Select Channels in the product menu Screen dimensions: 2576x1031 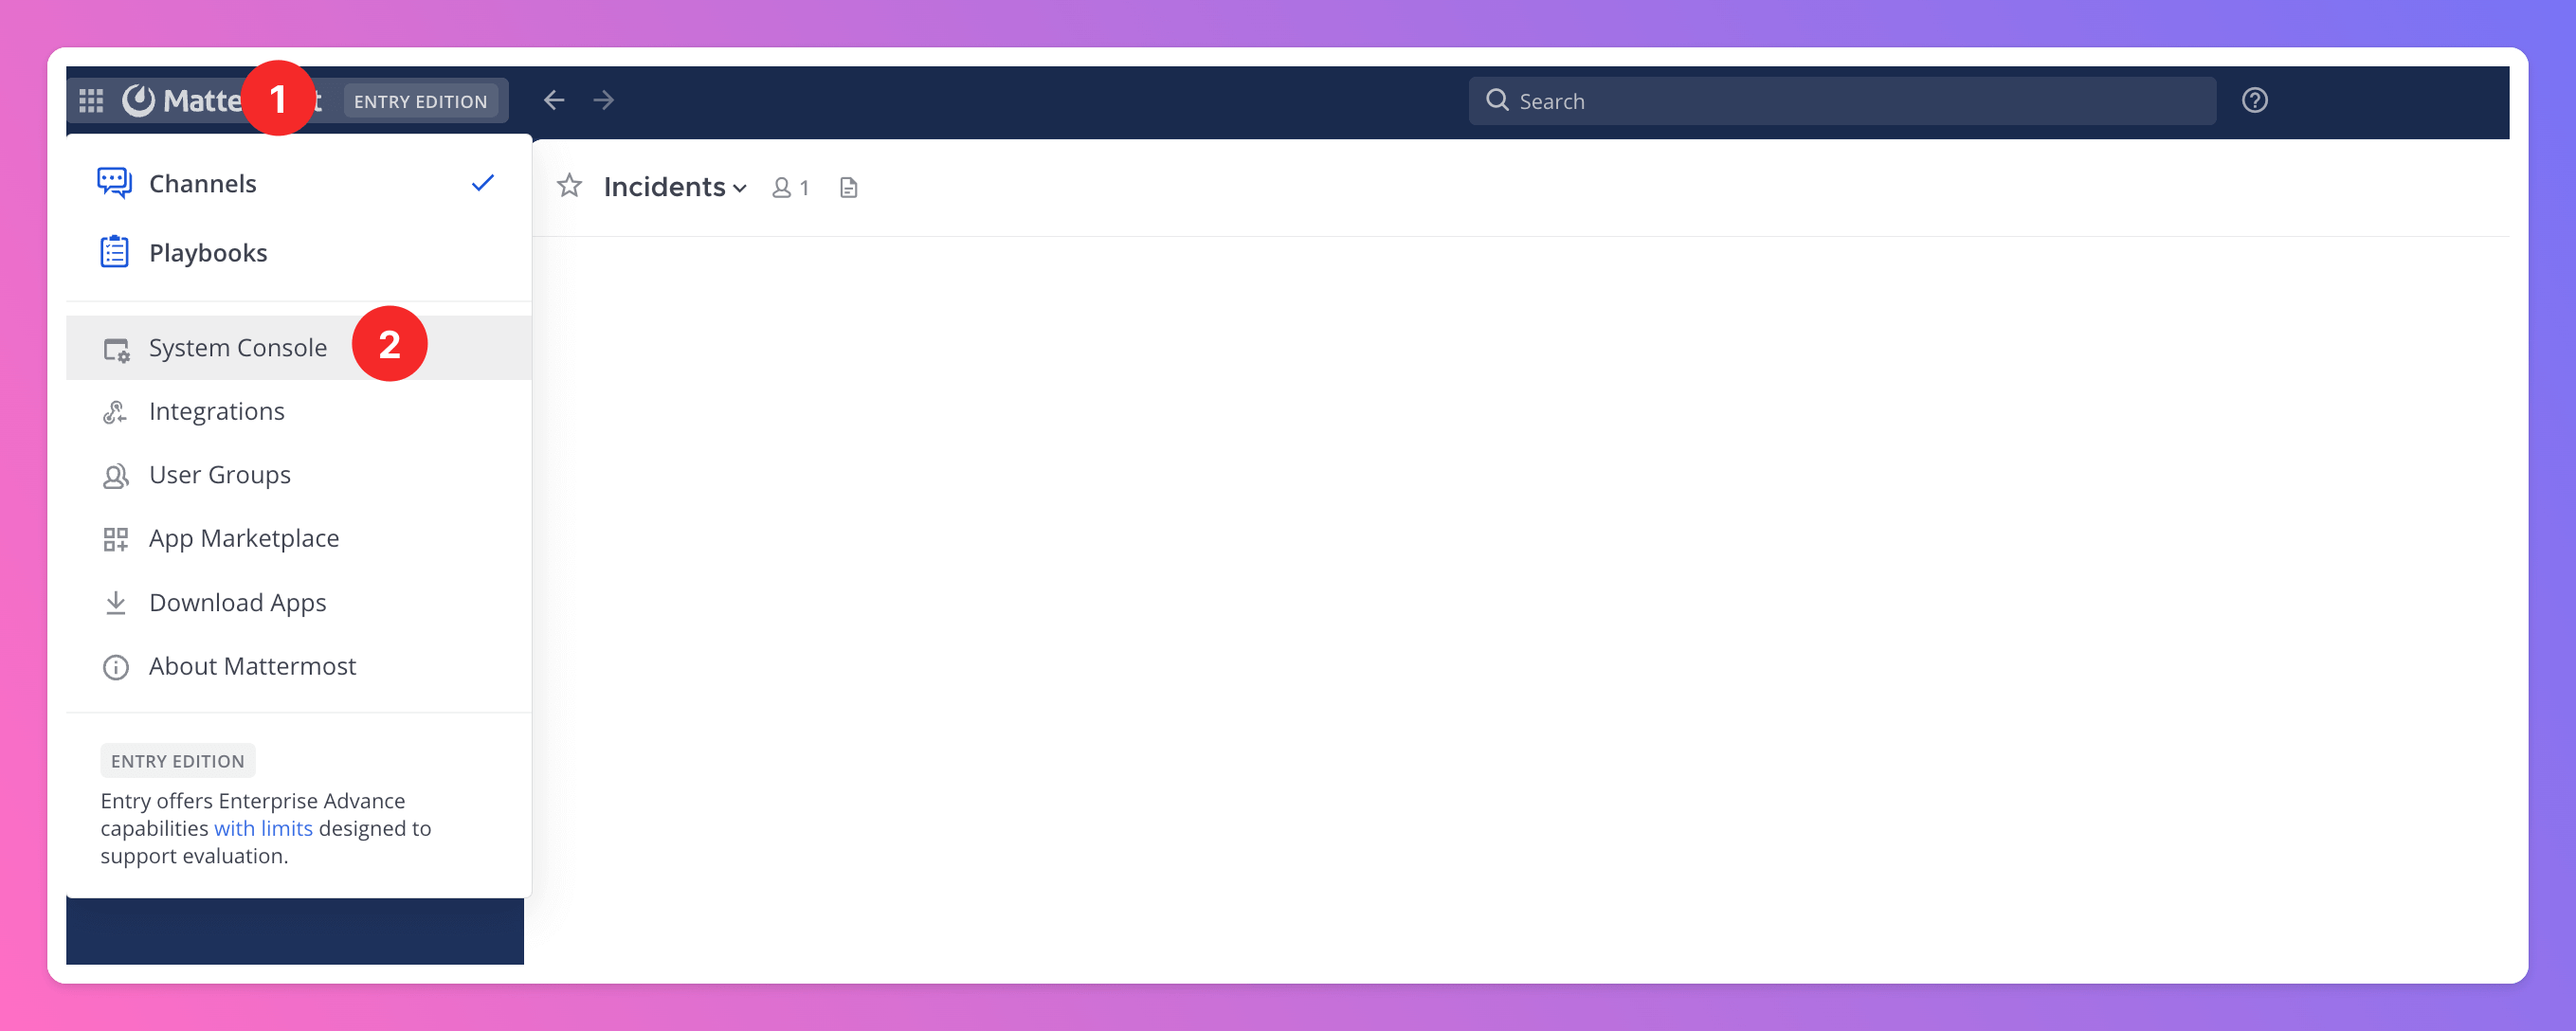(203, 184)
